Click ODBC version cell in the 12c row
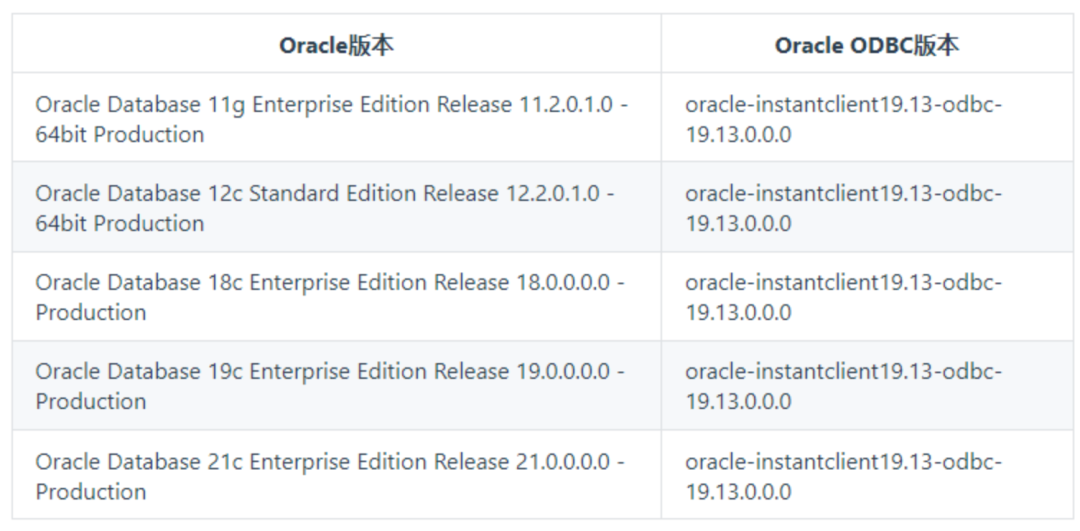The image size is (1080, 531). click(x=866, y=208)
